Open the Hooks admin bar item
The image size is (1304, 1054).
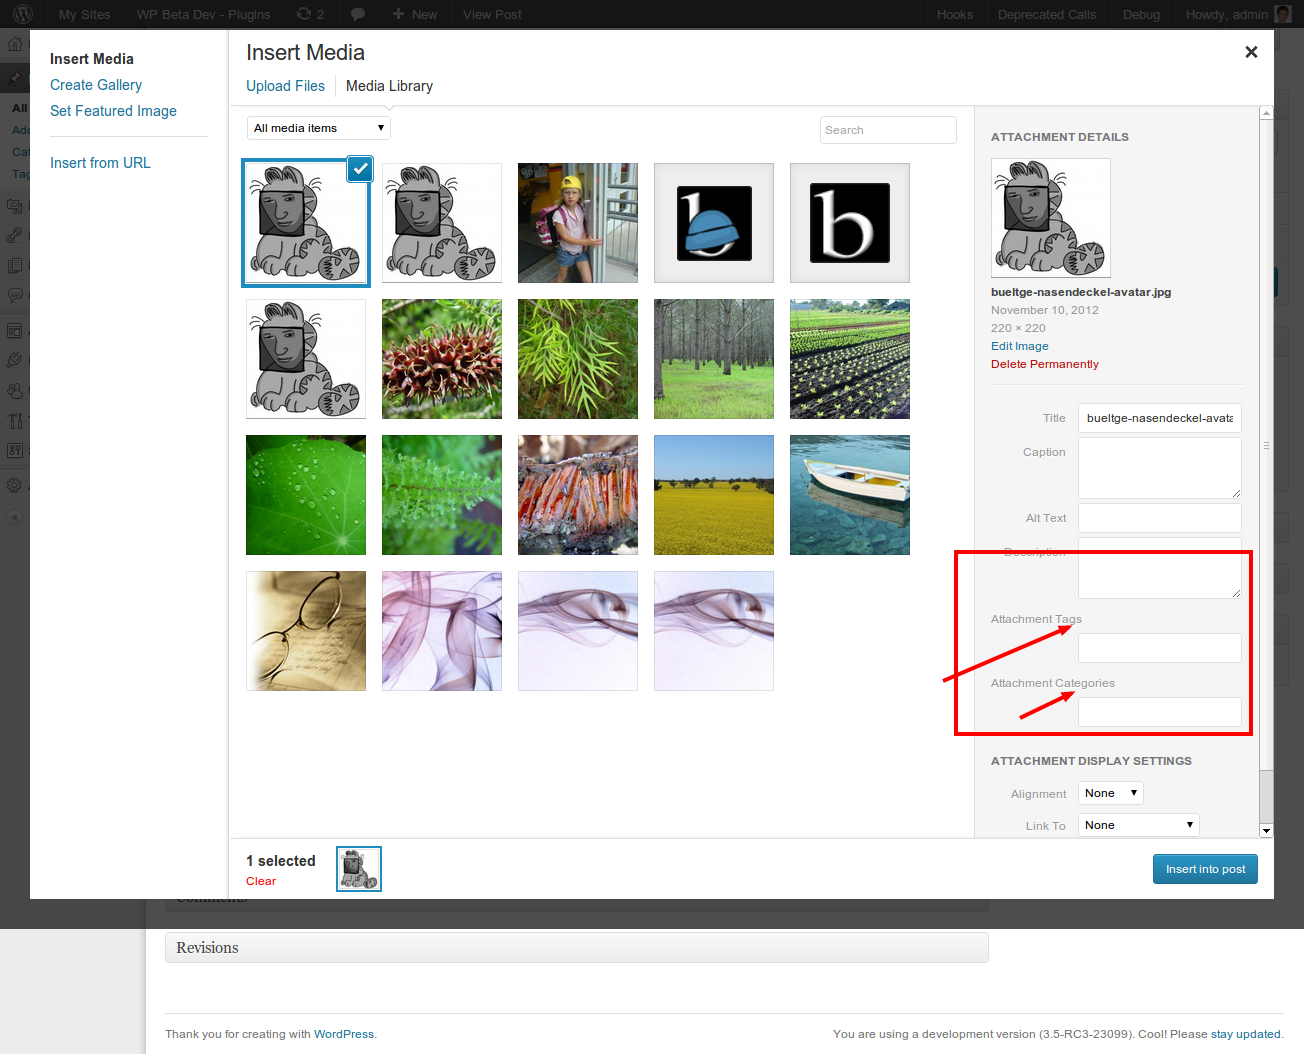coord(955,14)
